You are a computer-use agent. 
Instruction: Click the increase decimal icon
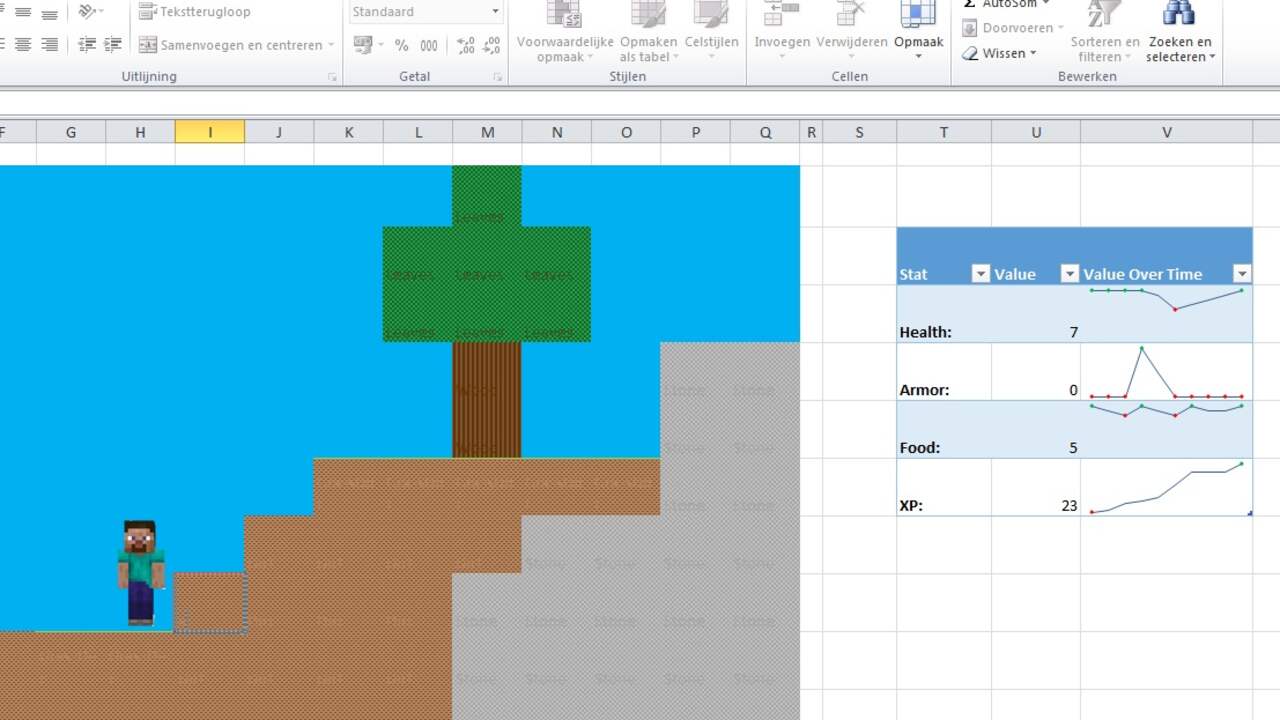(x=464, y=45)
